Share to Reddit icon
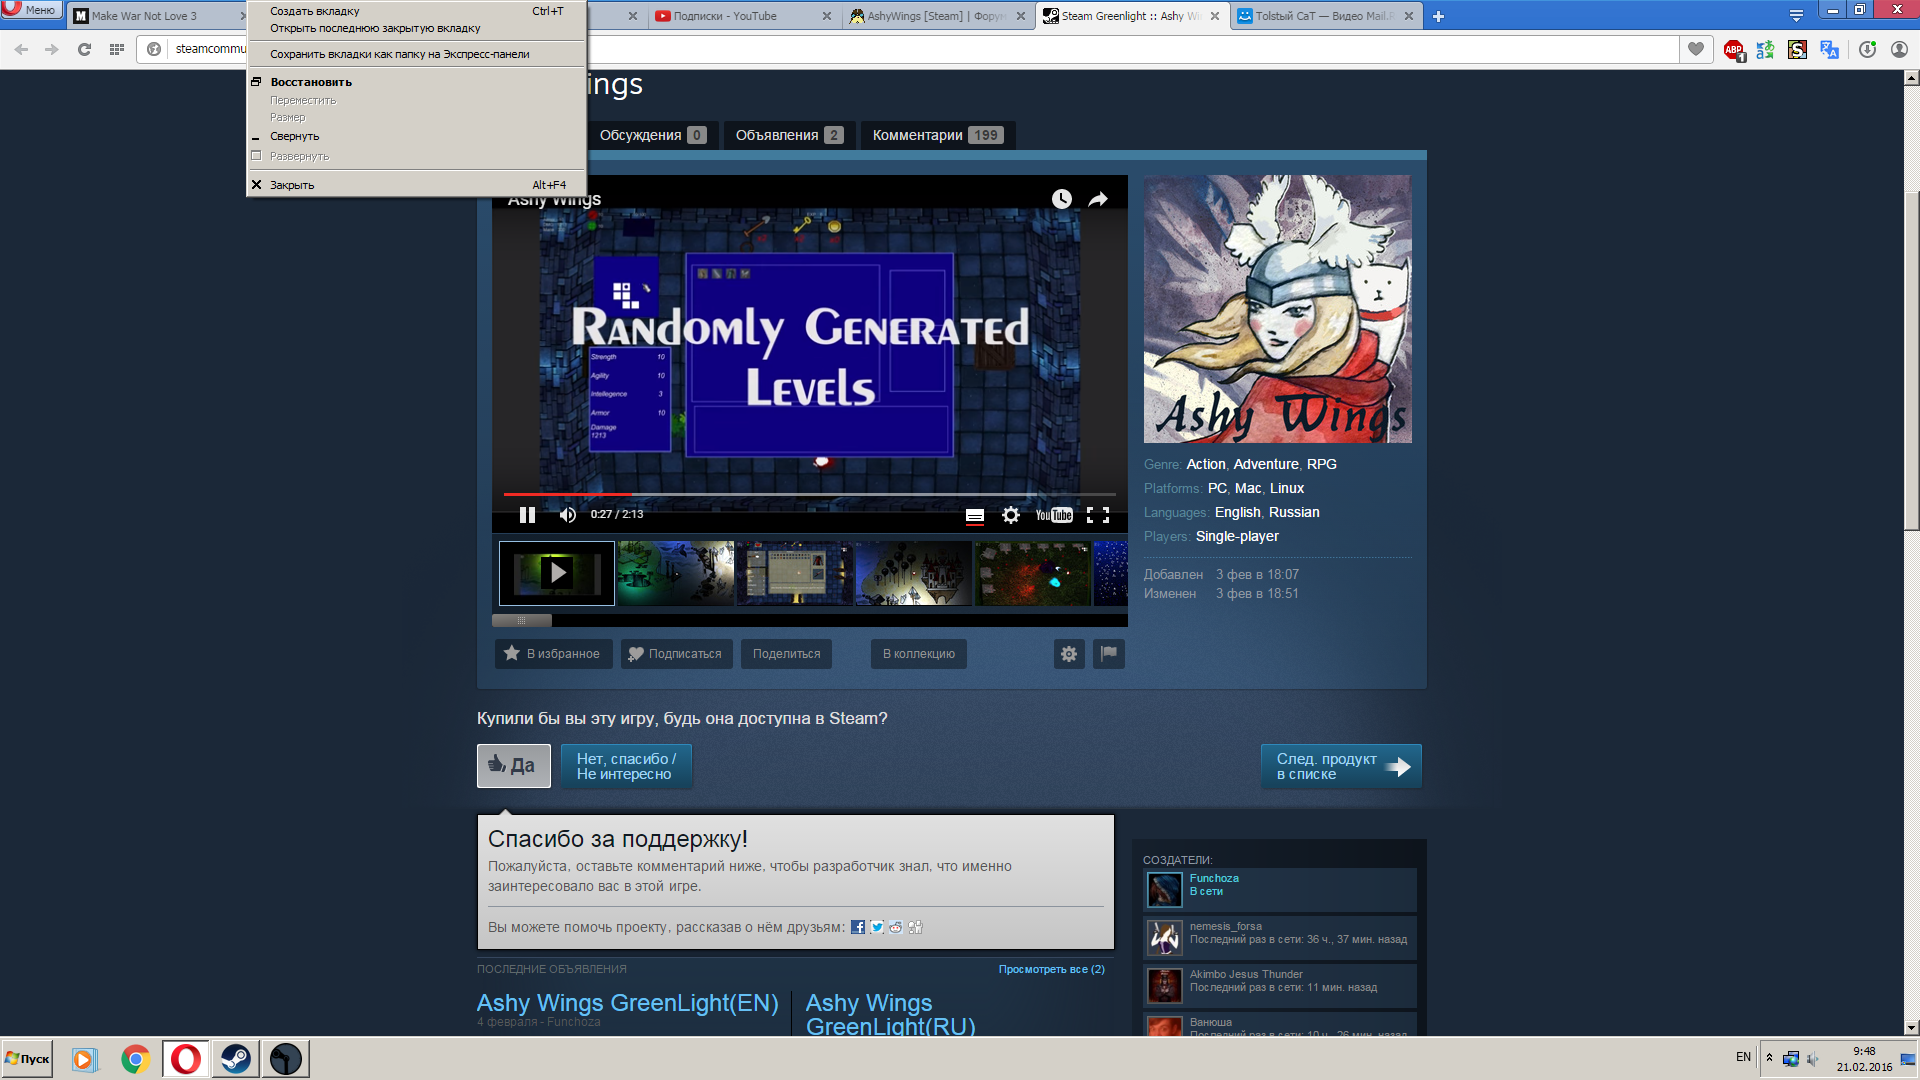The image size is (1920, 1080). pos(896,927)
